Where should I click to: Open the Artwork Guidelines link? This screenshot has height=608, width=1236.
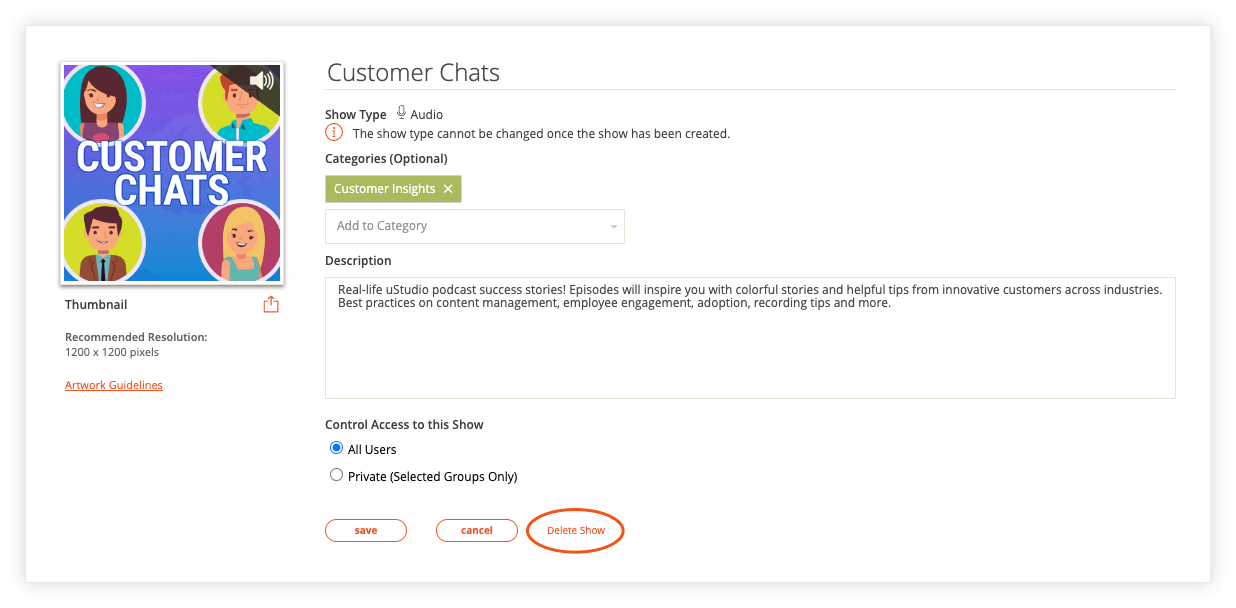114,385
